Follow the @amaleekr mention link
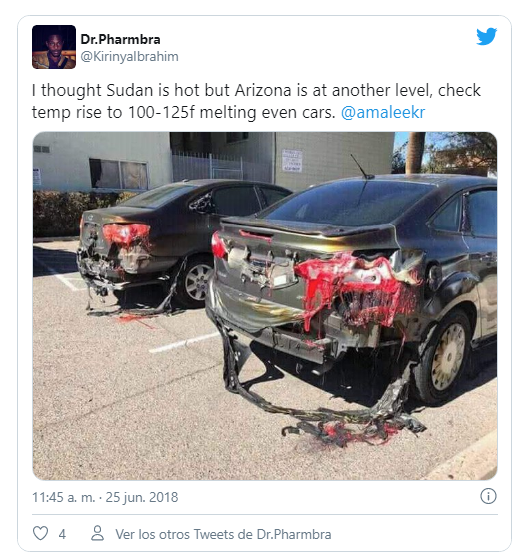Screen dimensions: 532x558 tap(383, 112)
